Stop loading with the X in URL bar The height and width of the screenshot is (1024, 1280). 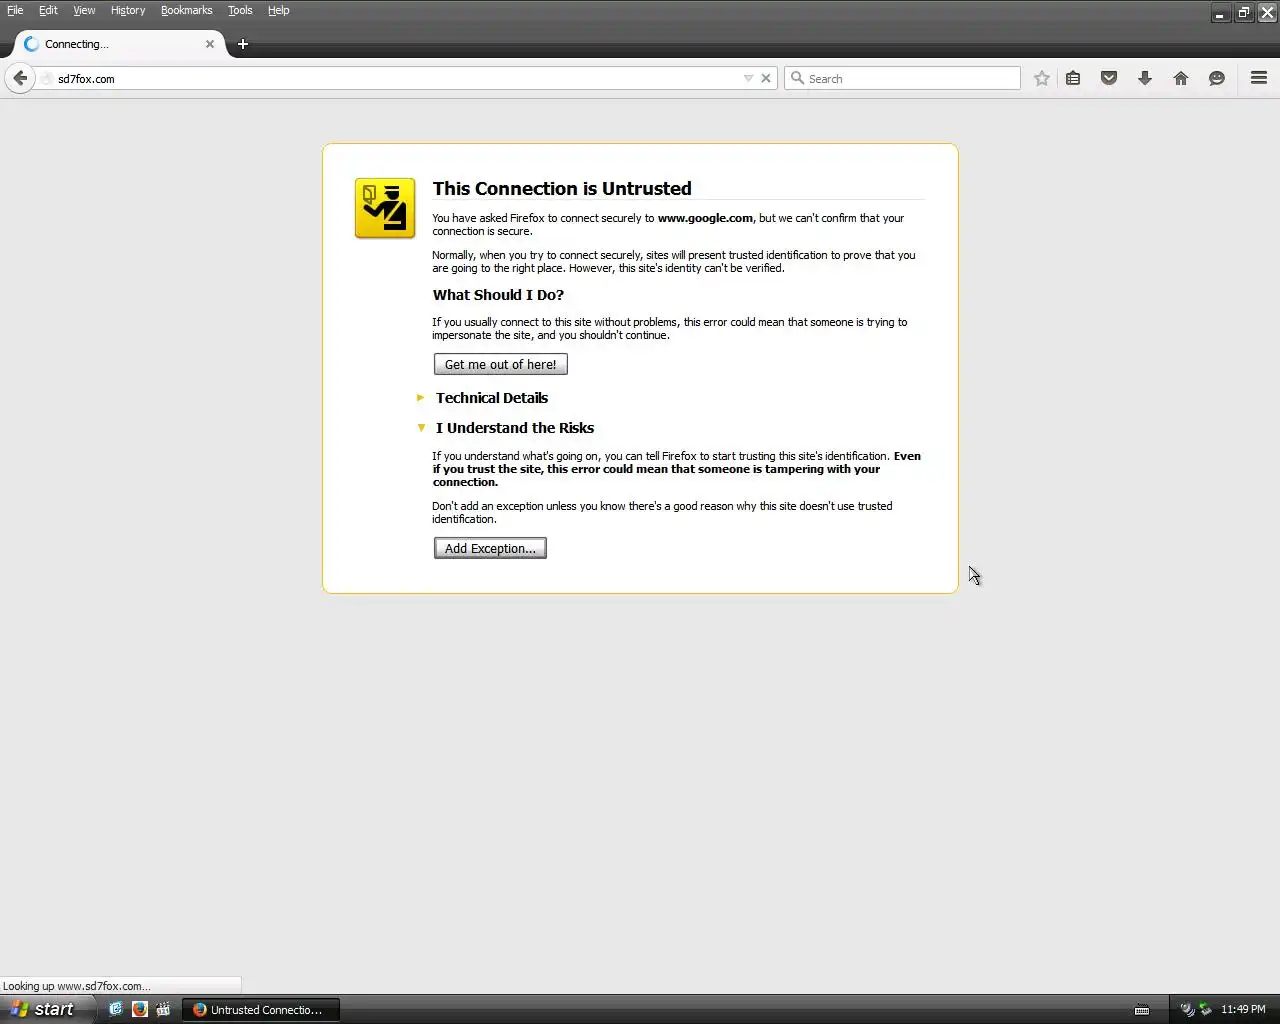(x=766, y=78)
